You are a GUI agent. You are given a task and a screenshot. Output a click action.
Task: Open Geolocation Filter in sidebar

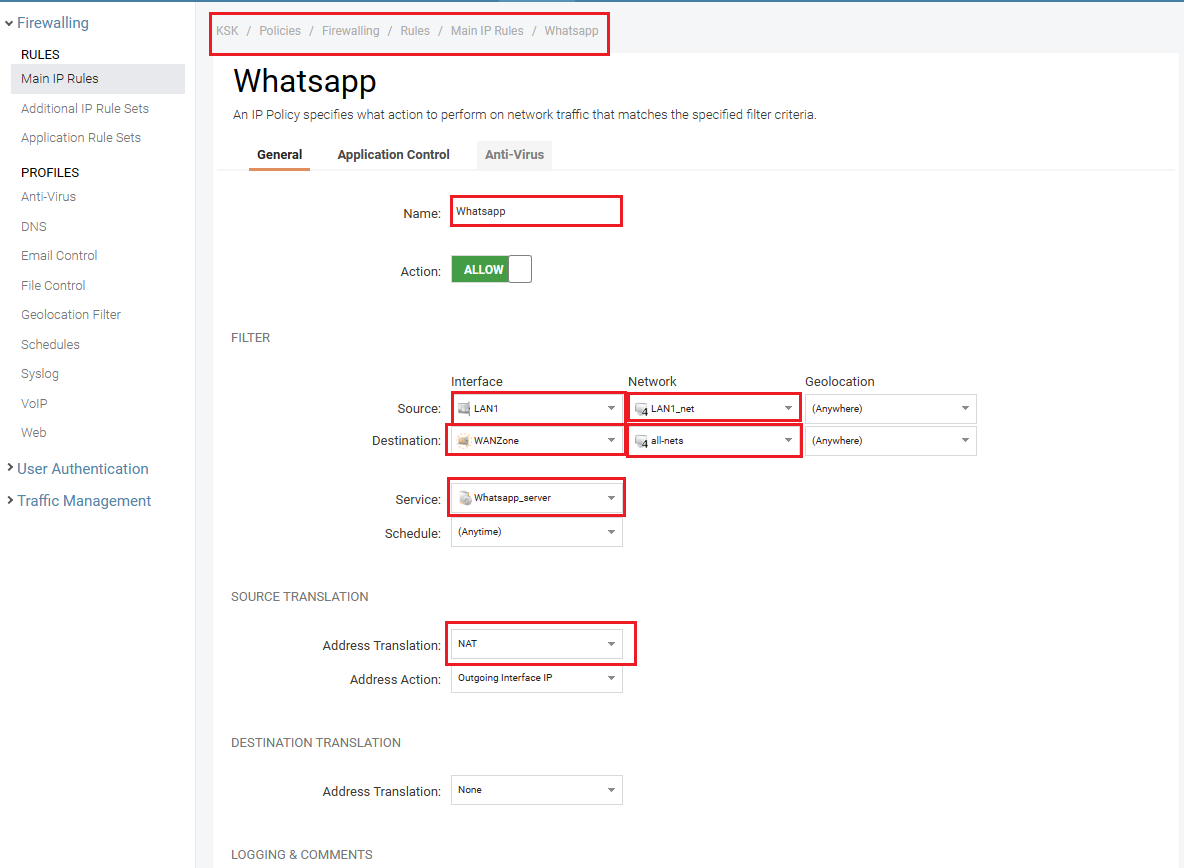71,315
